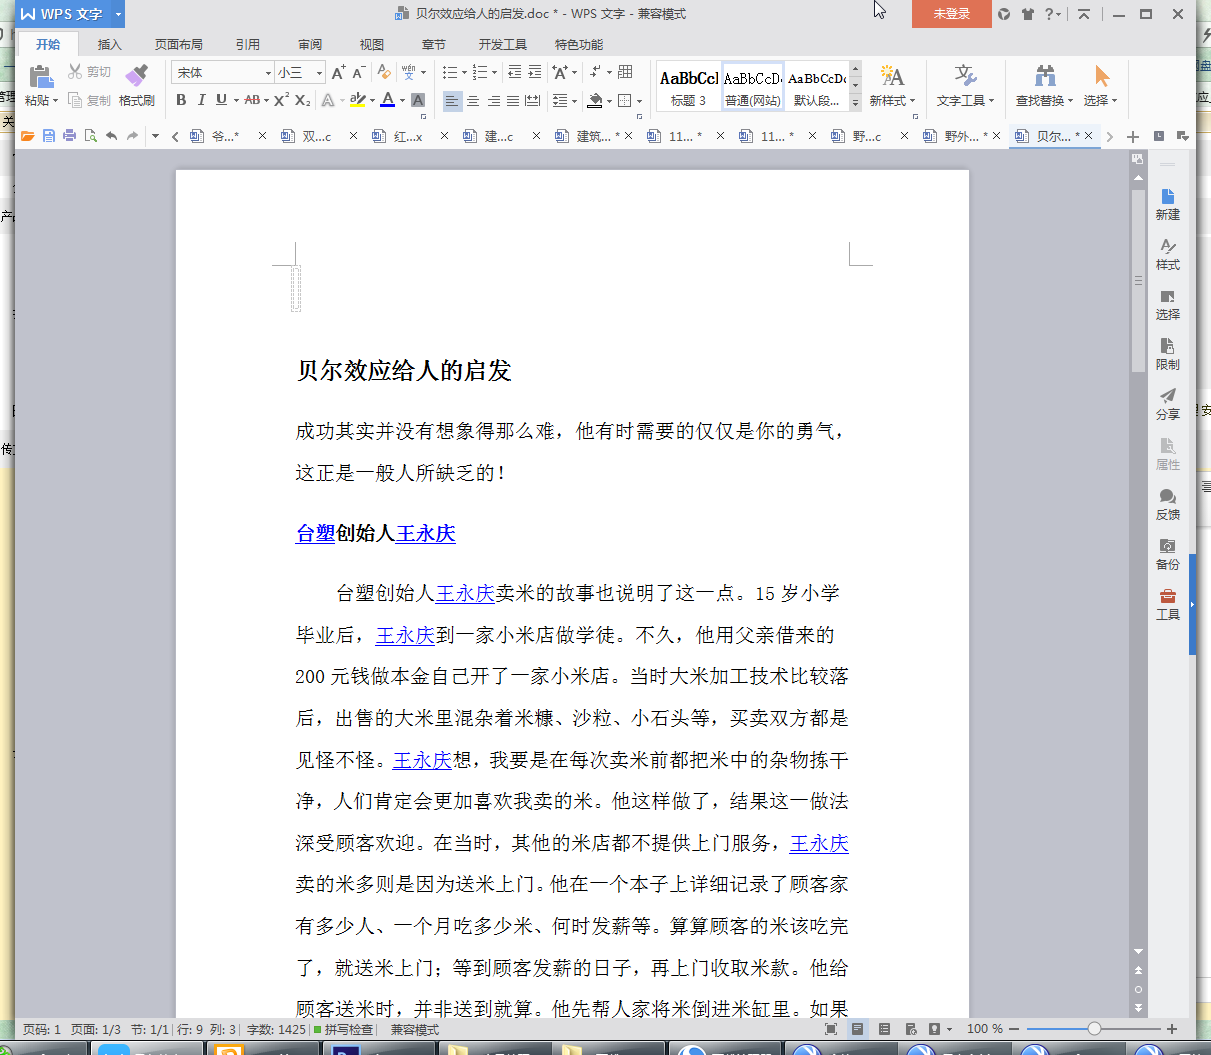Switch to the Page Layout (页面布局) tab

pyautogui.click(x=179, y=44)
